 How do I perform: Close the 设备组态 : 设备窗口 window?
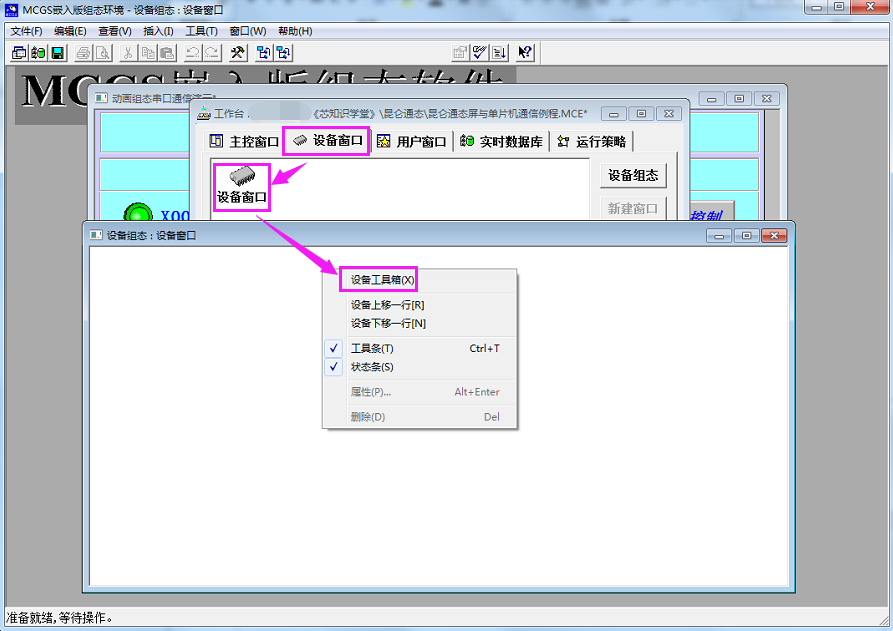[x=774, y=235]
